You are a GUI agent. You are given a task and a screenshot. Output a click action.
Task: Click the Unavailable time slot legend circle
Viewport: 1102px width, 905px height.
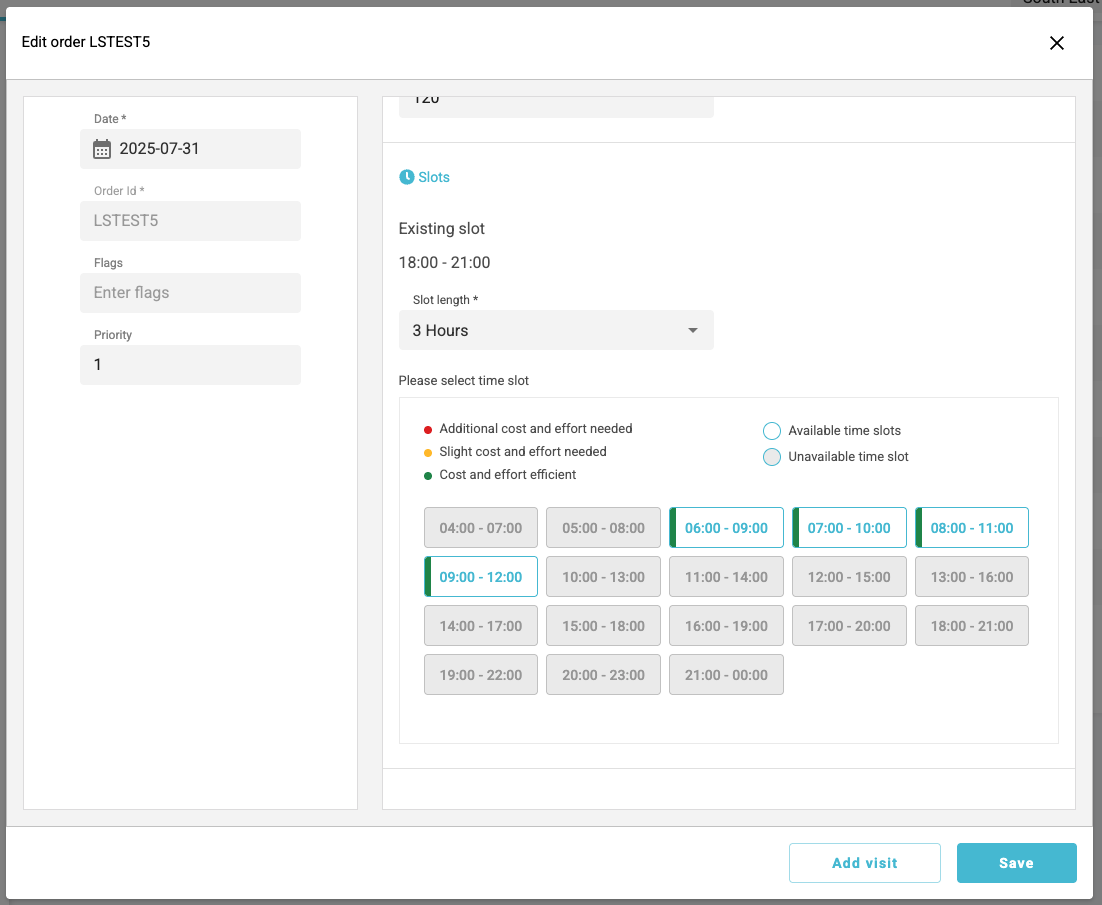point(771,457)
